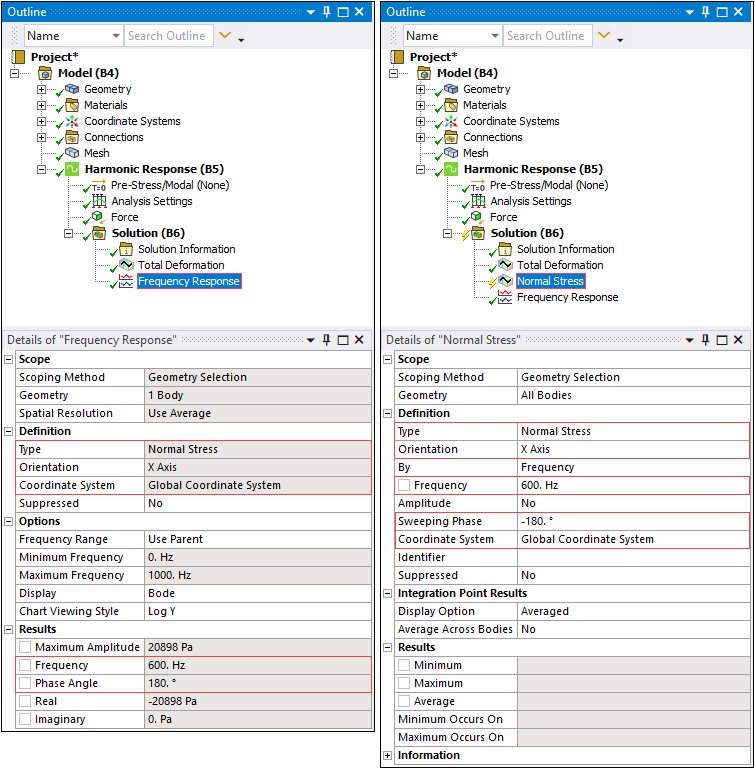Image resolution: width=755 pixels, height=769 pixels.
Task: Click the Search Outline box in the right Outline
Action: (x=547, y=36)
